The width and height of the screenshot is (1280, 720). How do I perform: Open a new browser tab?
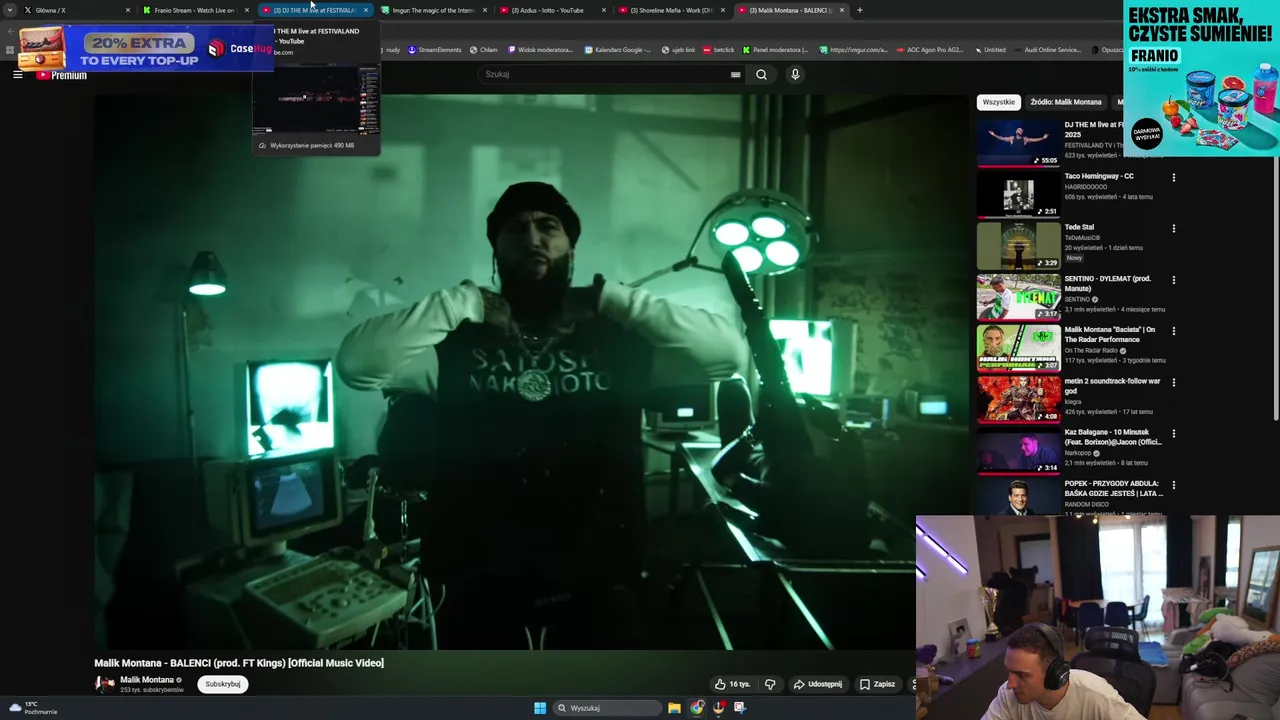pos(859,10)
